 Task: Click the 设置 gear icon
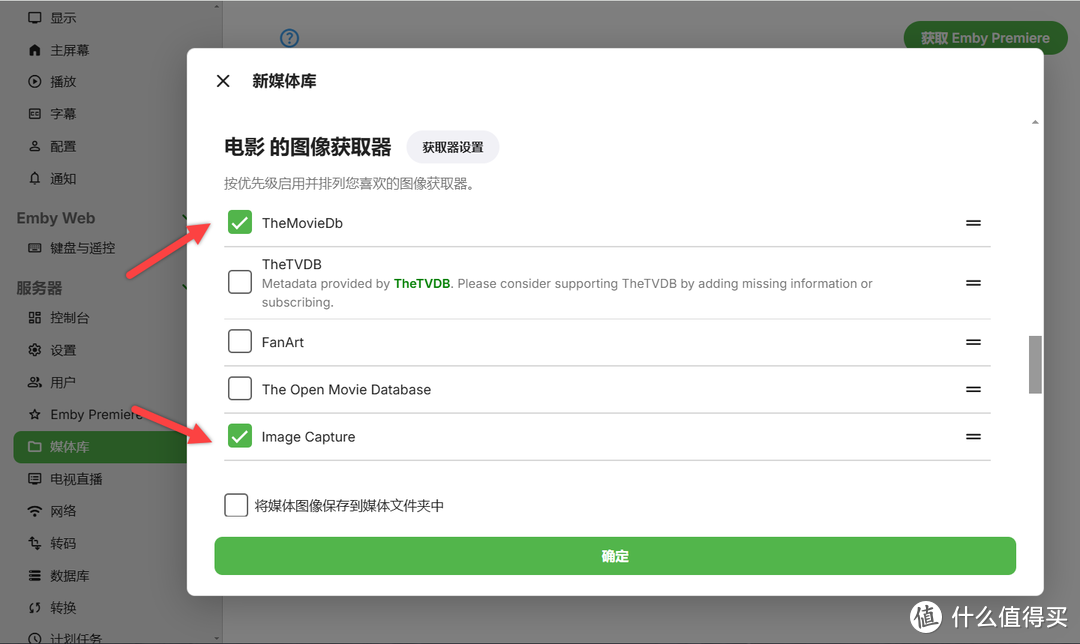(x=34, y=350)
